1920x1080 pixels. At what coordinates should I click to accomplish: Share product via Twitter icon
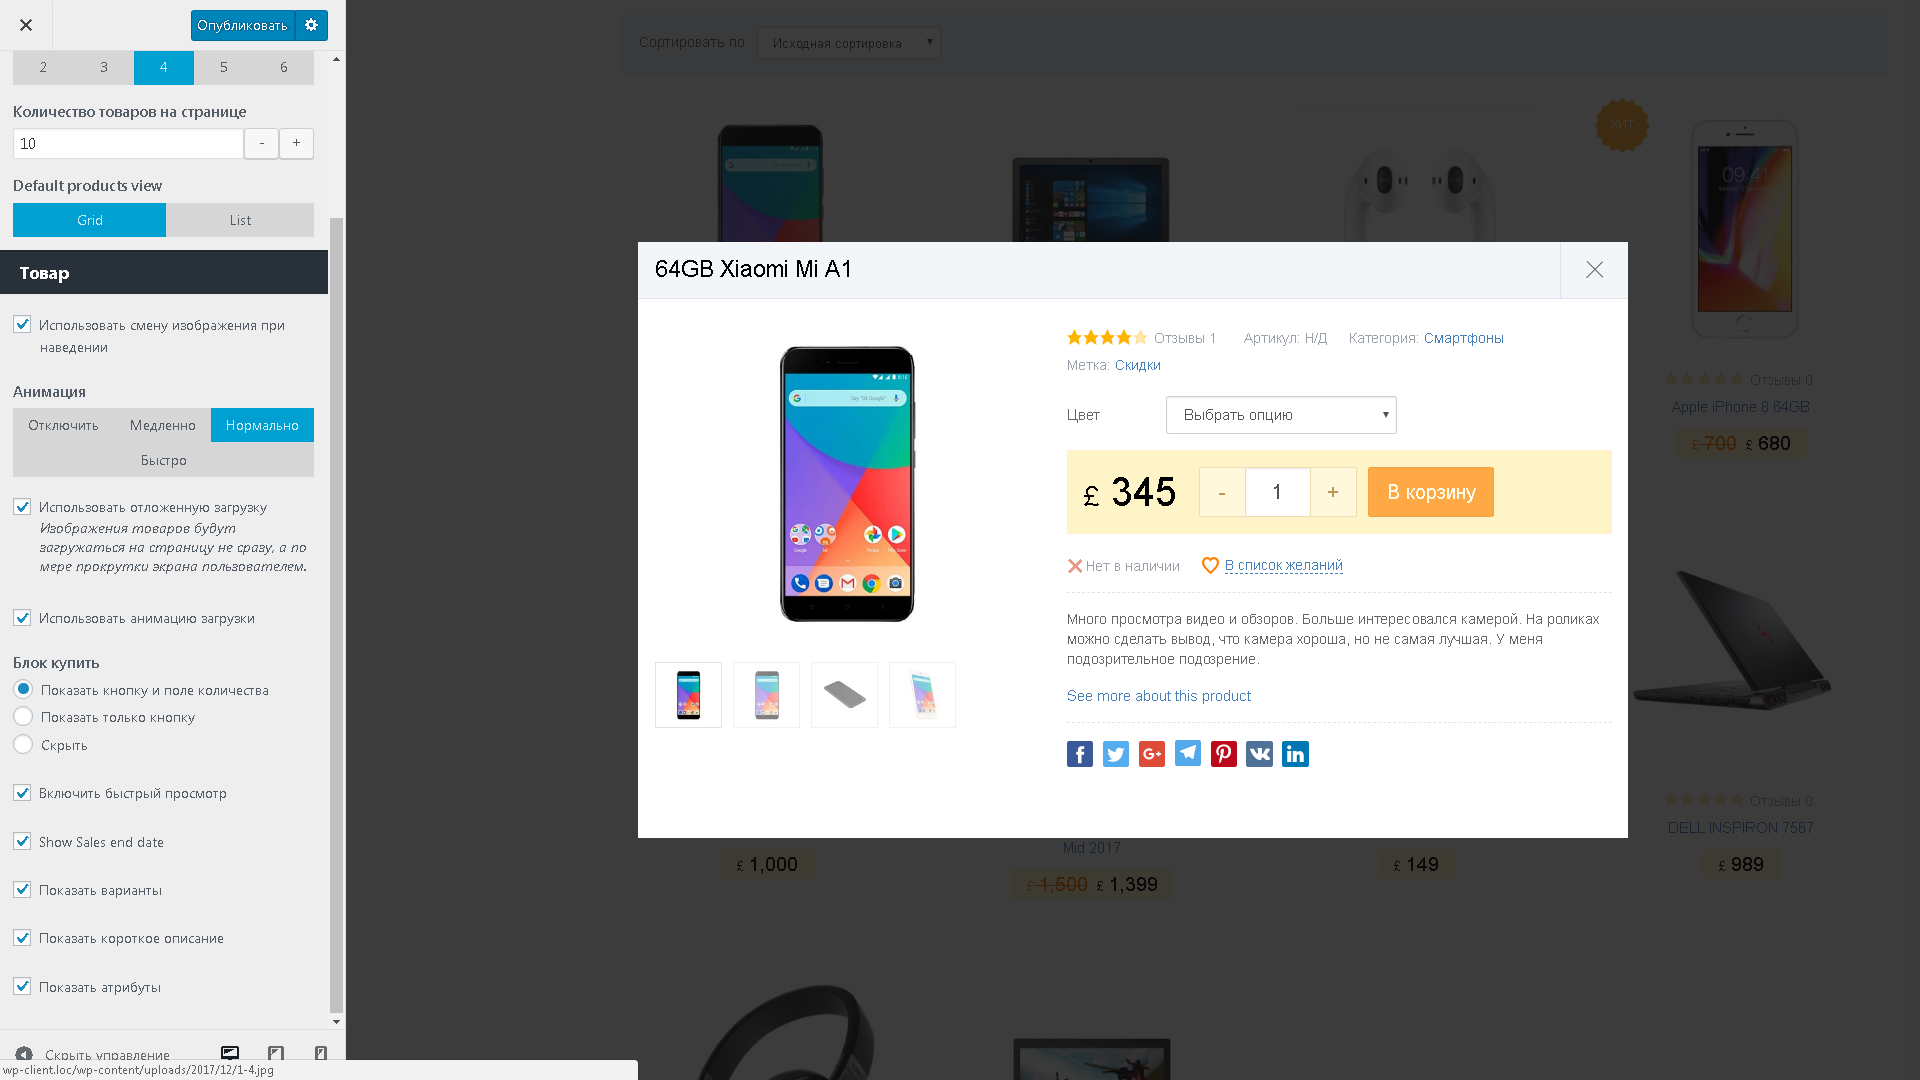point(1115,754)
